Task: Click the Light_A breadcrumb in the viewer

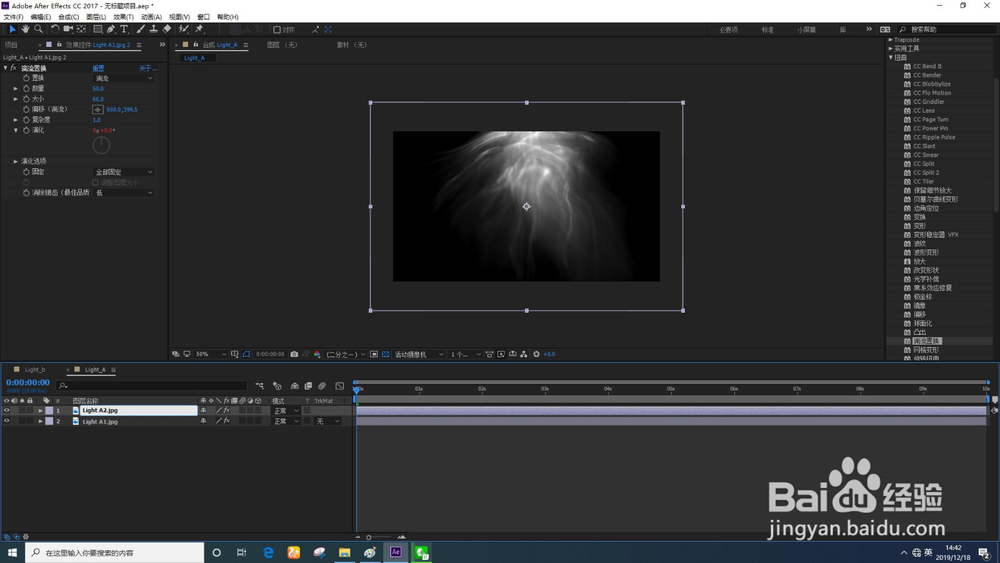Action: click(x=195, y=58)
